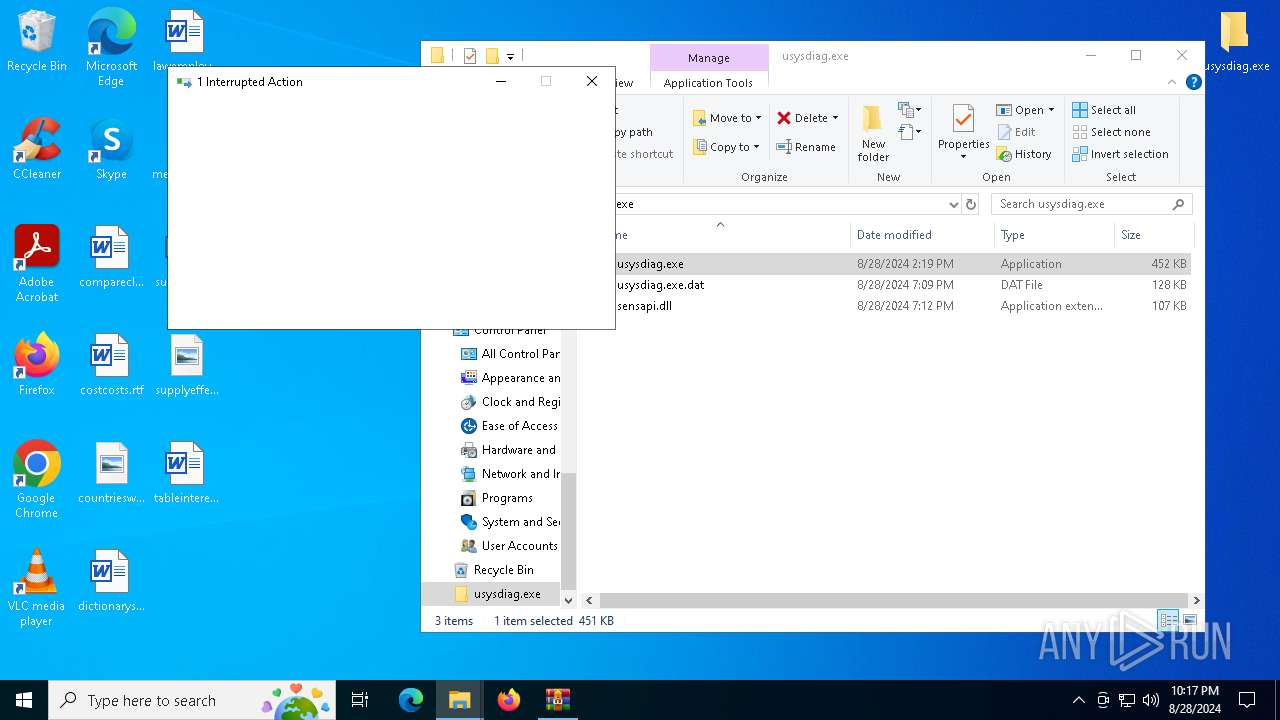
Task: Click navigation pane scroll down arrow
Action: [568, 601]
